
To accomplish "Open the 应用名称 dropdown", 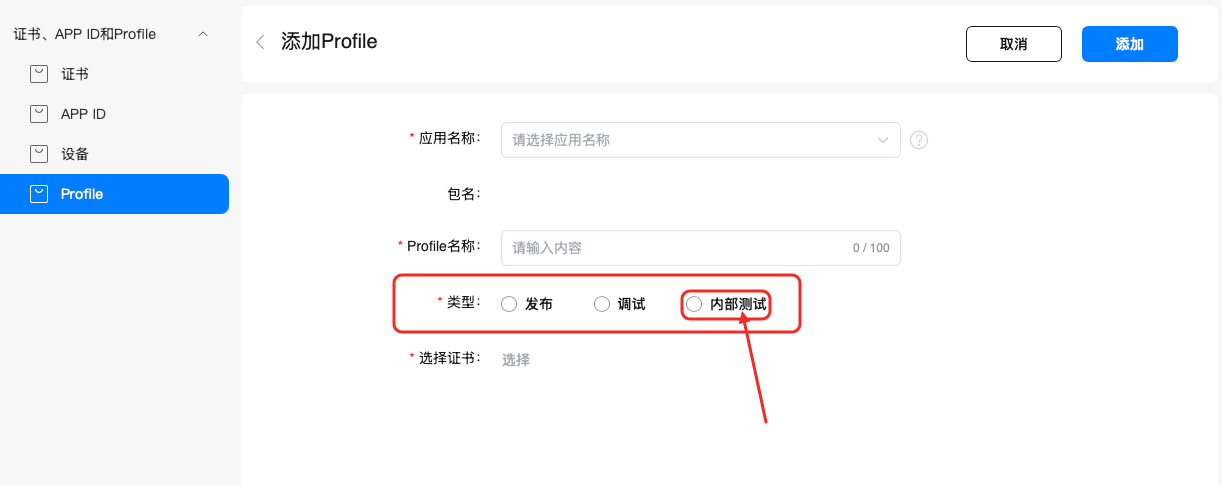I will click(x=690, y=140).
